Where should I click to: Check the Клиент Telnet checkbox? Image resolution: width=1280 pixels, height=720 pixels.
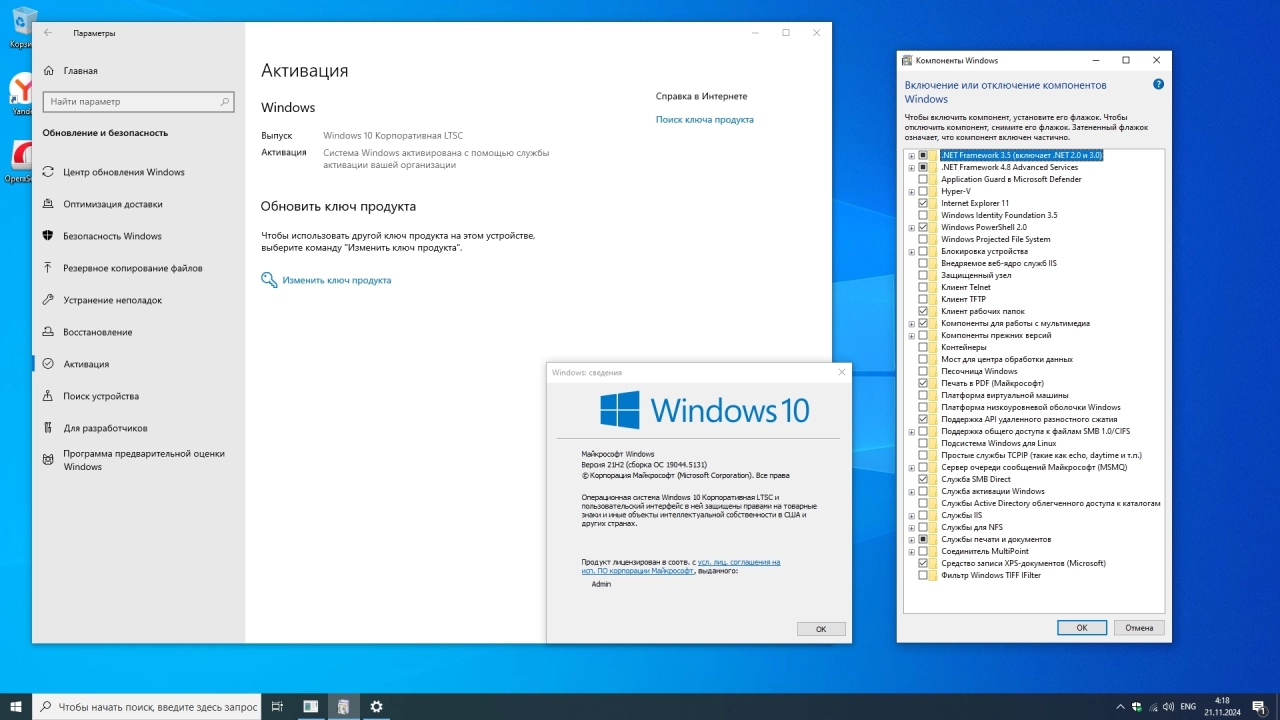coord(923,287)
